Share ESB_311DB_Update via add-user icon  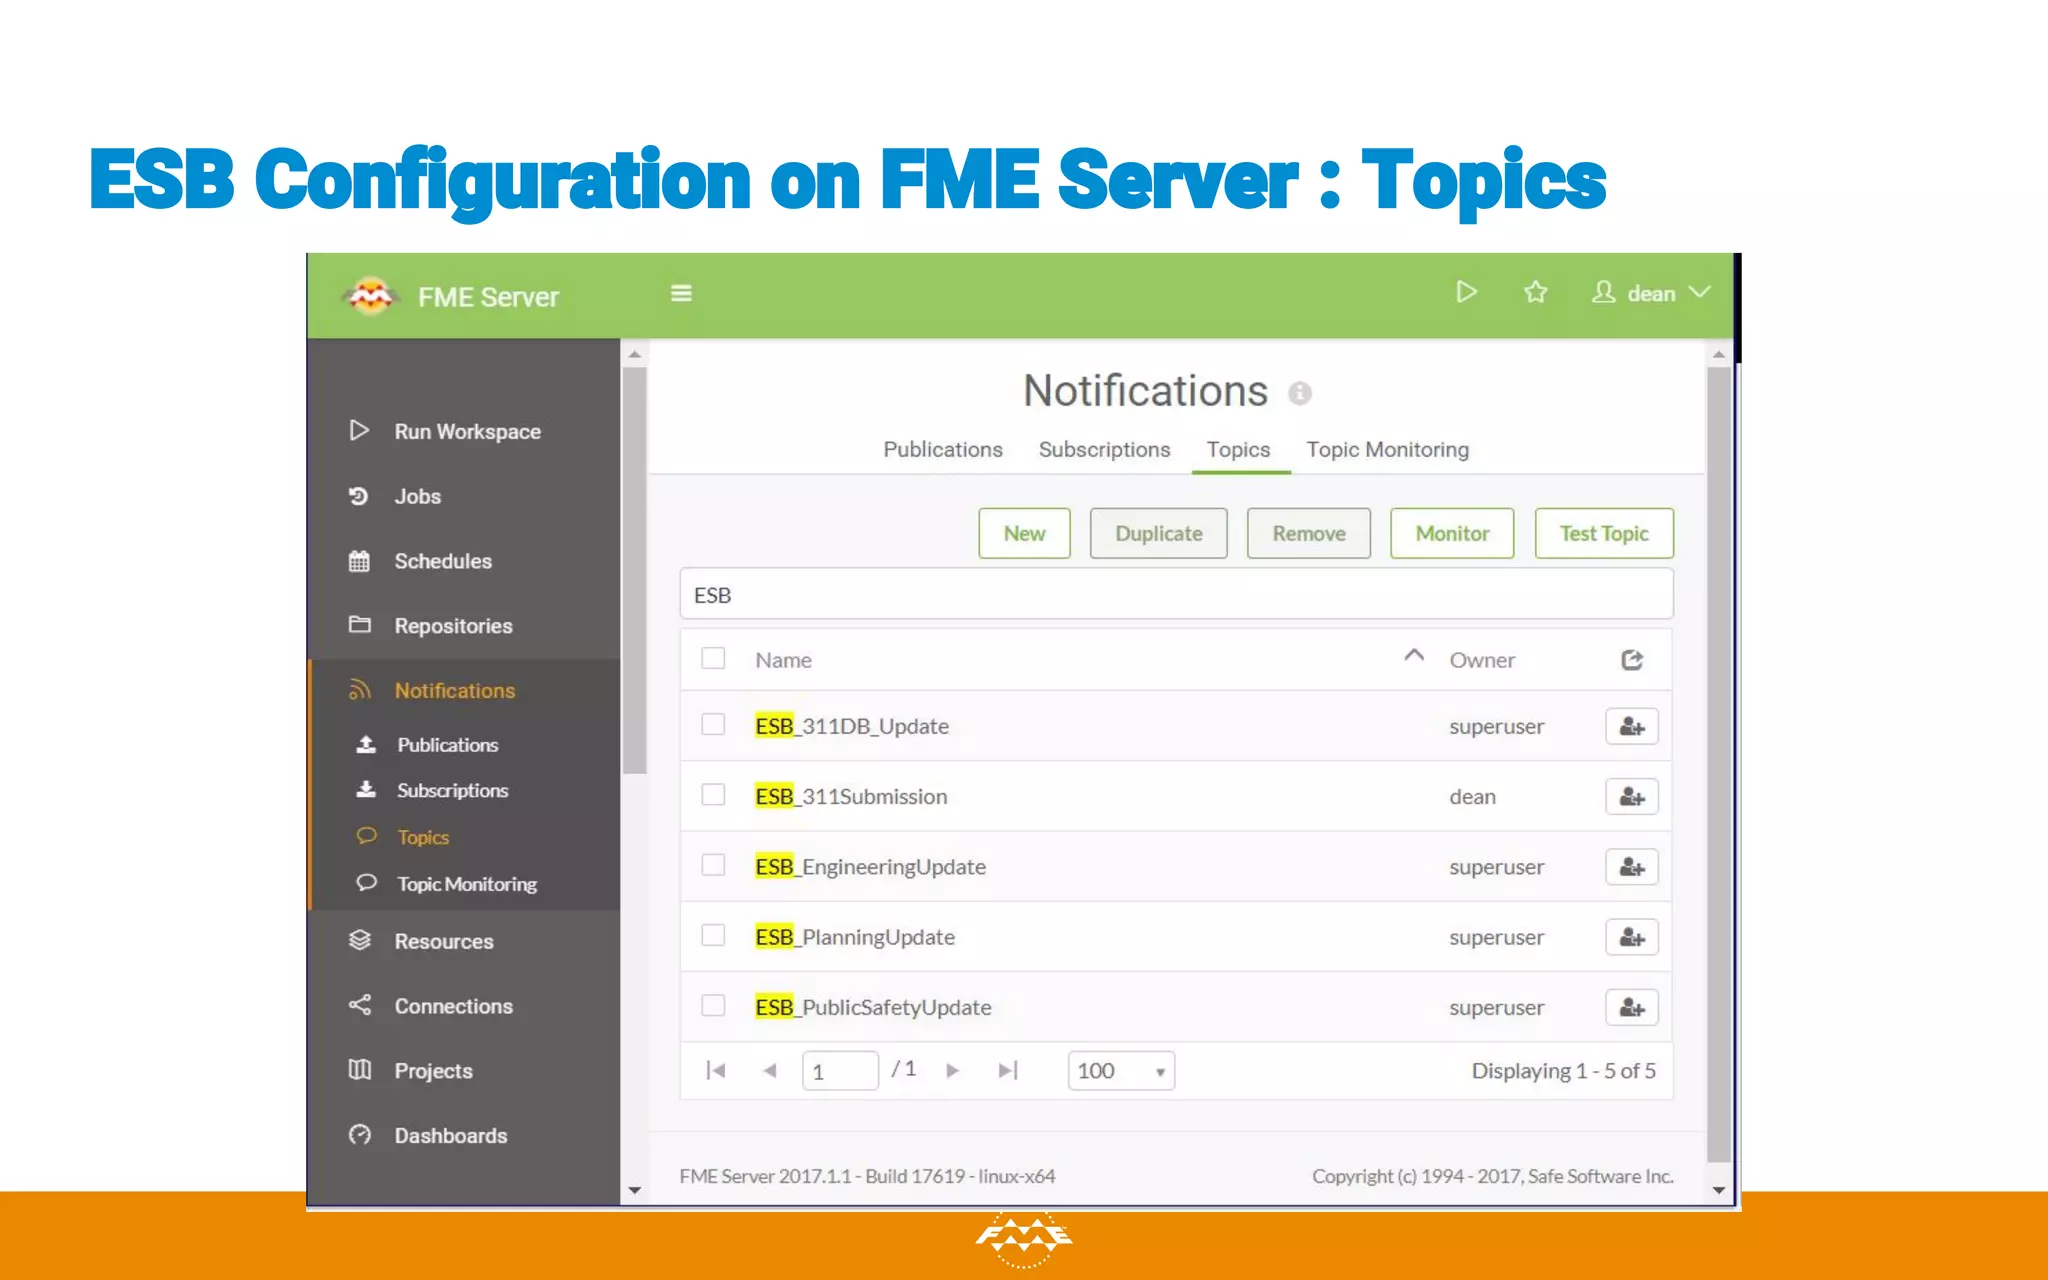(x=1632, y=727)
